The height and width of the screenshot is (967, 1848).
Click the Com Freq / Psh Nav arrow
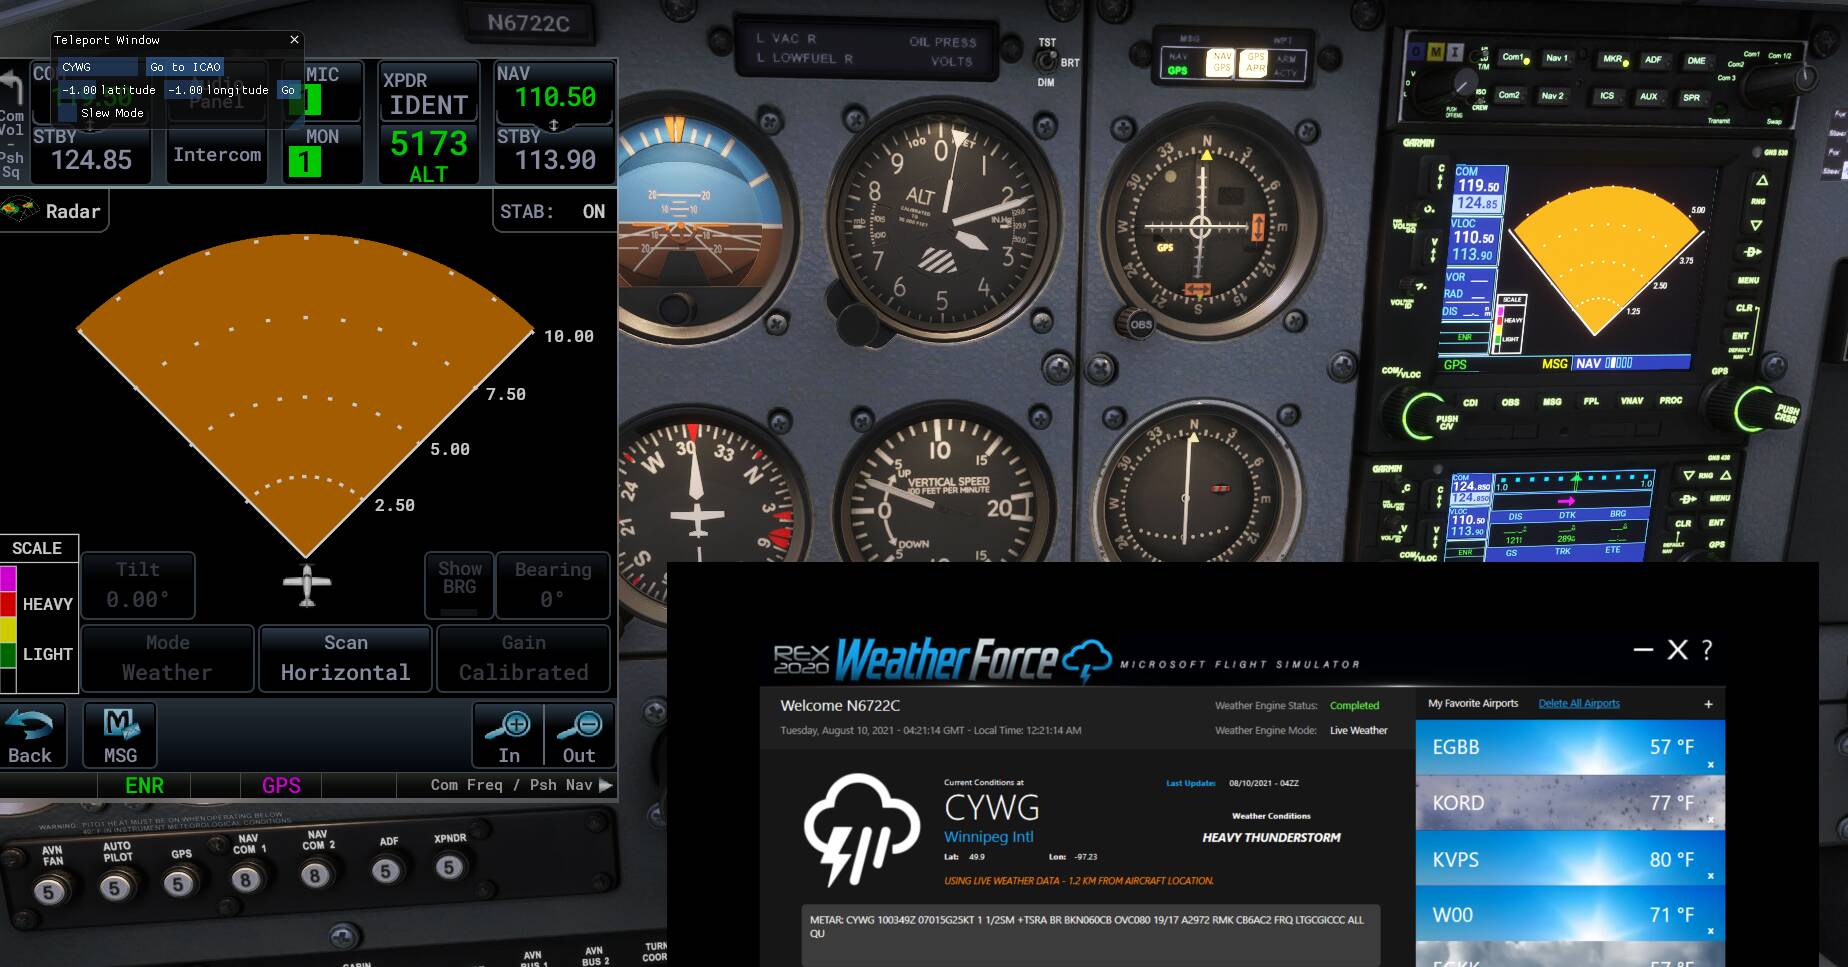(x=605, y=785)
